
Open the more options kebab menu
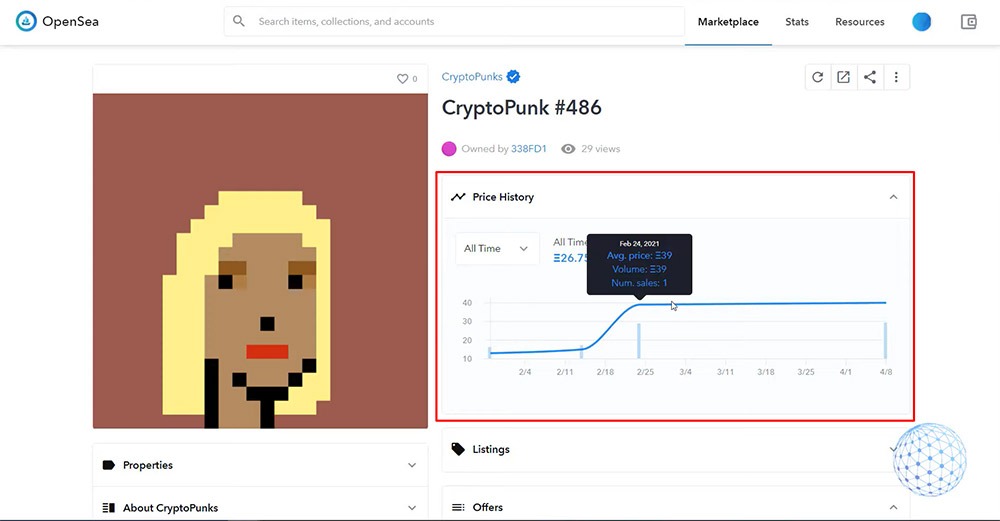pyautogui.click(x=896, y=77)
